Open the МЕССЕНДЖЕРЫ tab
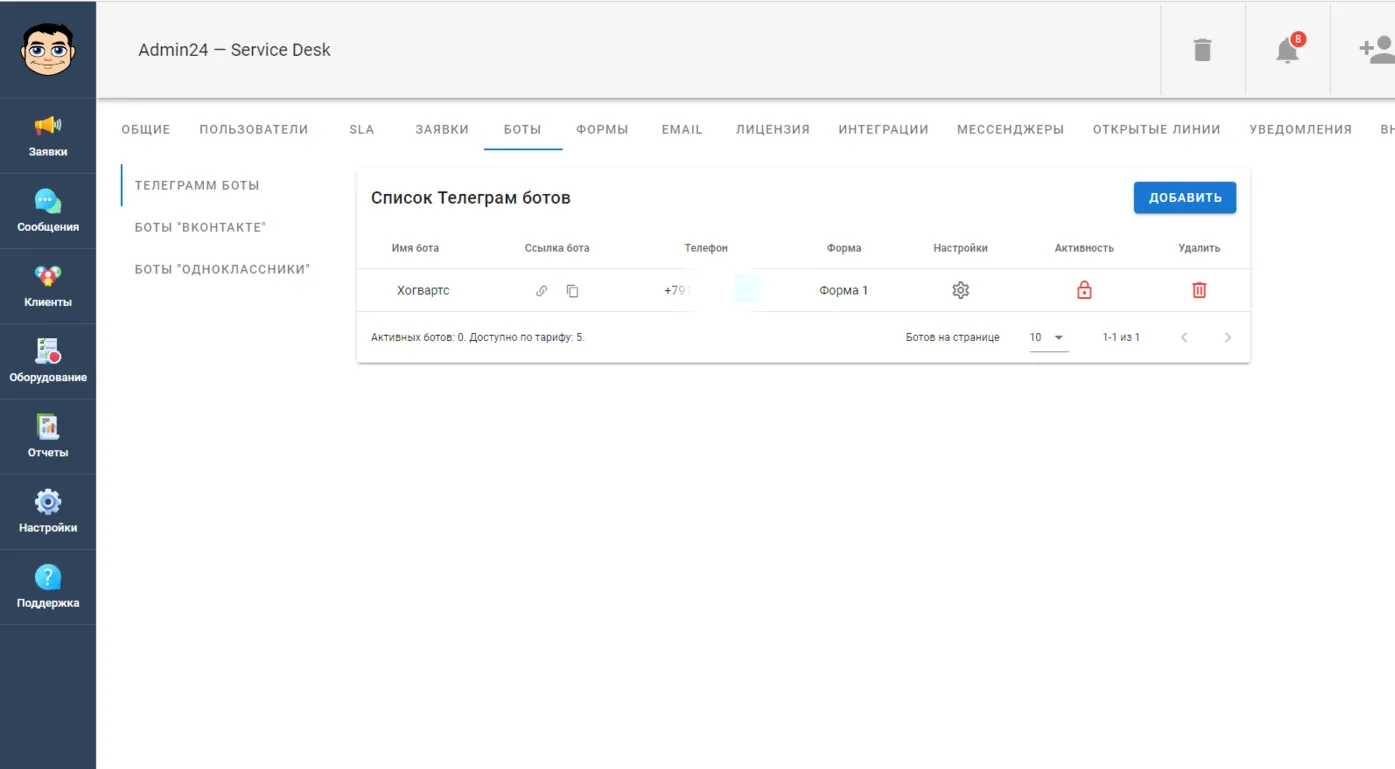 tap(1010, 129)
